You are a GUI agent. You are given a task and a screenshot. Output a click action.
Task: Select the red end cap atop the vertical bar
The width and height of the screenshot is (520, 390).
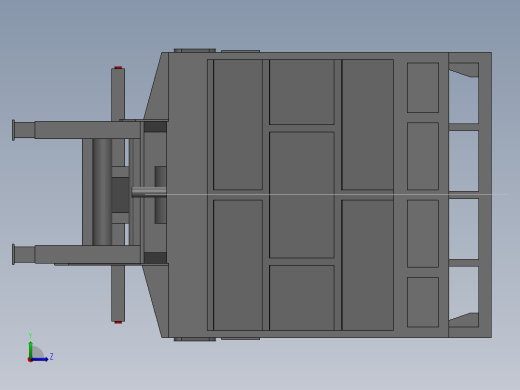(118, 68)
